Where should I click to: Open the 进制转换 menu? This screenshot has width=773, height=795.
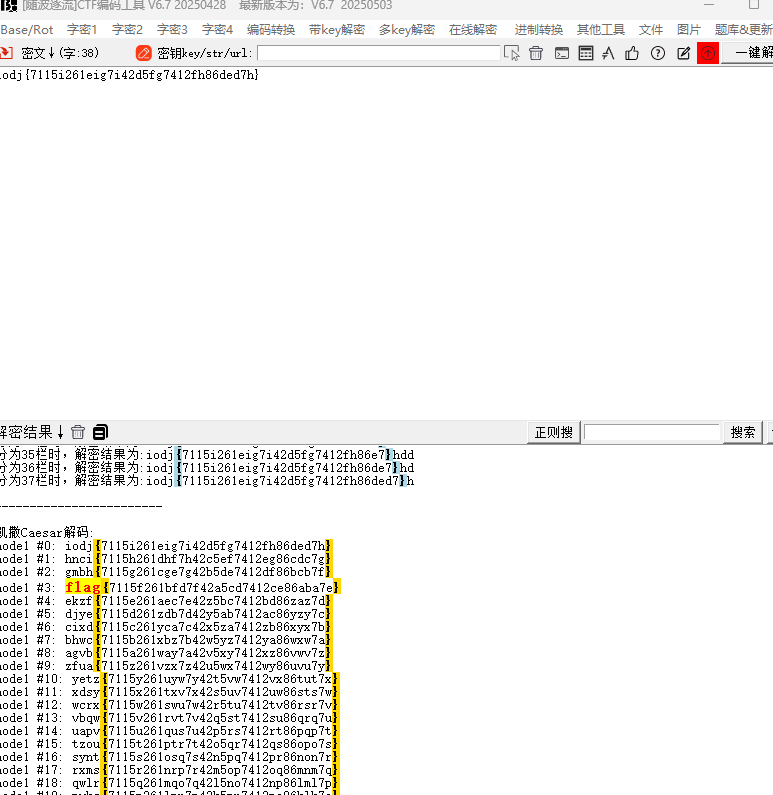[x=539, y=30]
